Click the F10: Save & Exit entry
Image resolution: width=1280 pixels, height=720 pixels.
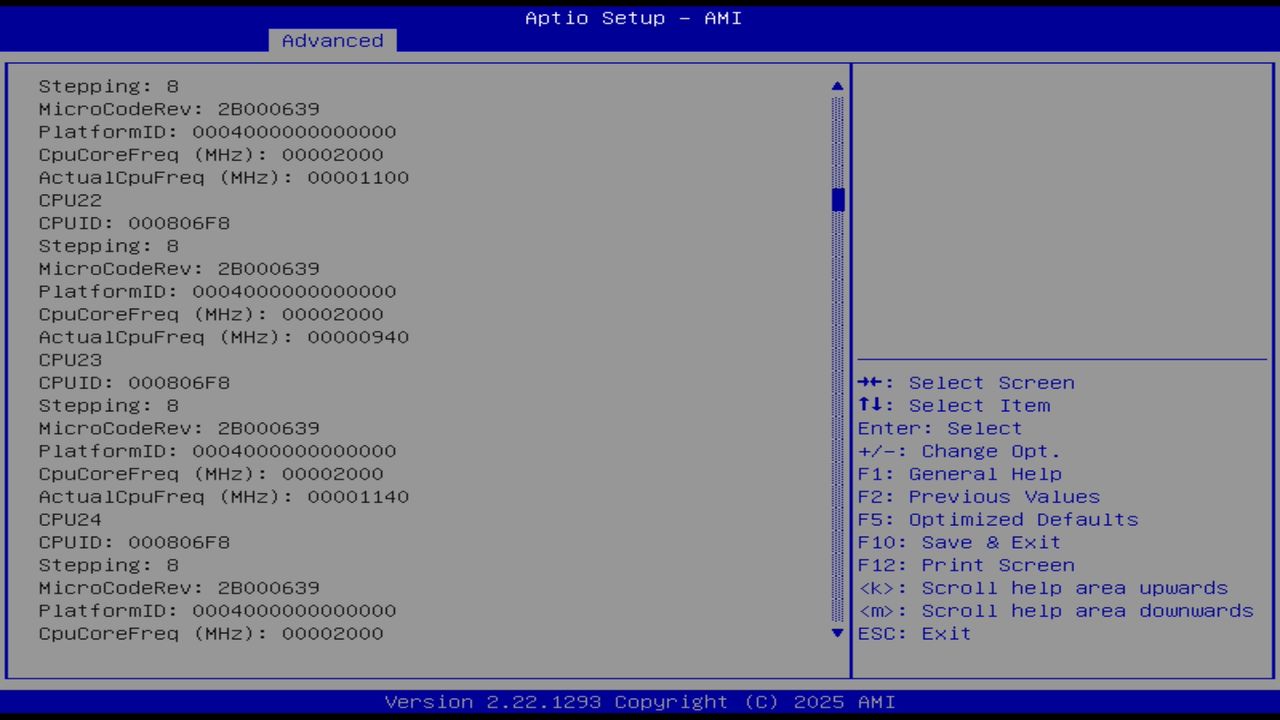pos(958,542)
